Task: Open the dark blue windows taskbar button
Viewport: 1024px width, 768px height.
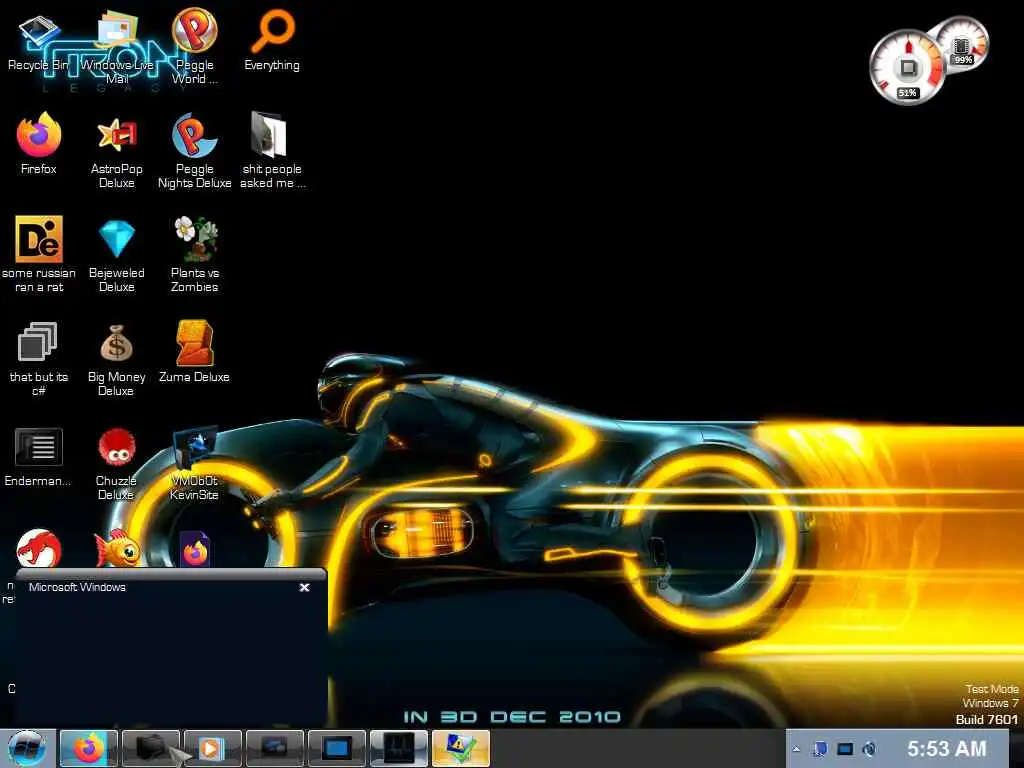Action: click(x=274, y=748)
